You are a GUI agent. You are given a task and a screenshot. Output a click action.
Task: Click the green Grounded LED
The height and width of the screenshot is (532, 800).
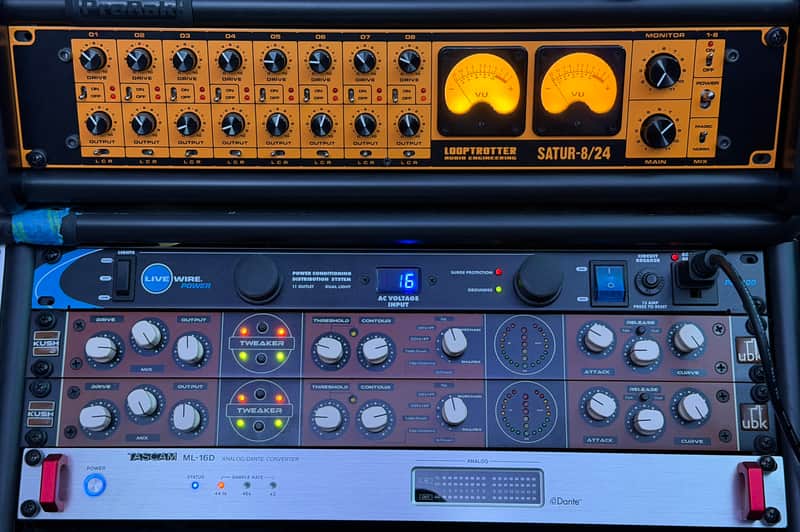(x=498, y=290)
